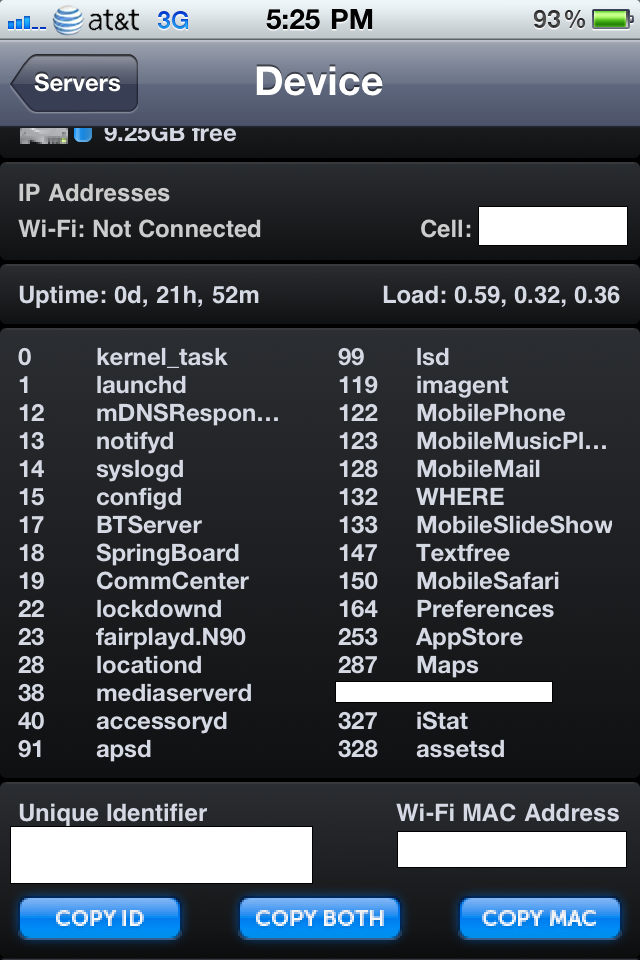Tap the 5:25 PM clock in status bar
The image size is (640, 960).
click(319, 20)
